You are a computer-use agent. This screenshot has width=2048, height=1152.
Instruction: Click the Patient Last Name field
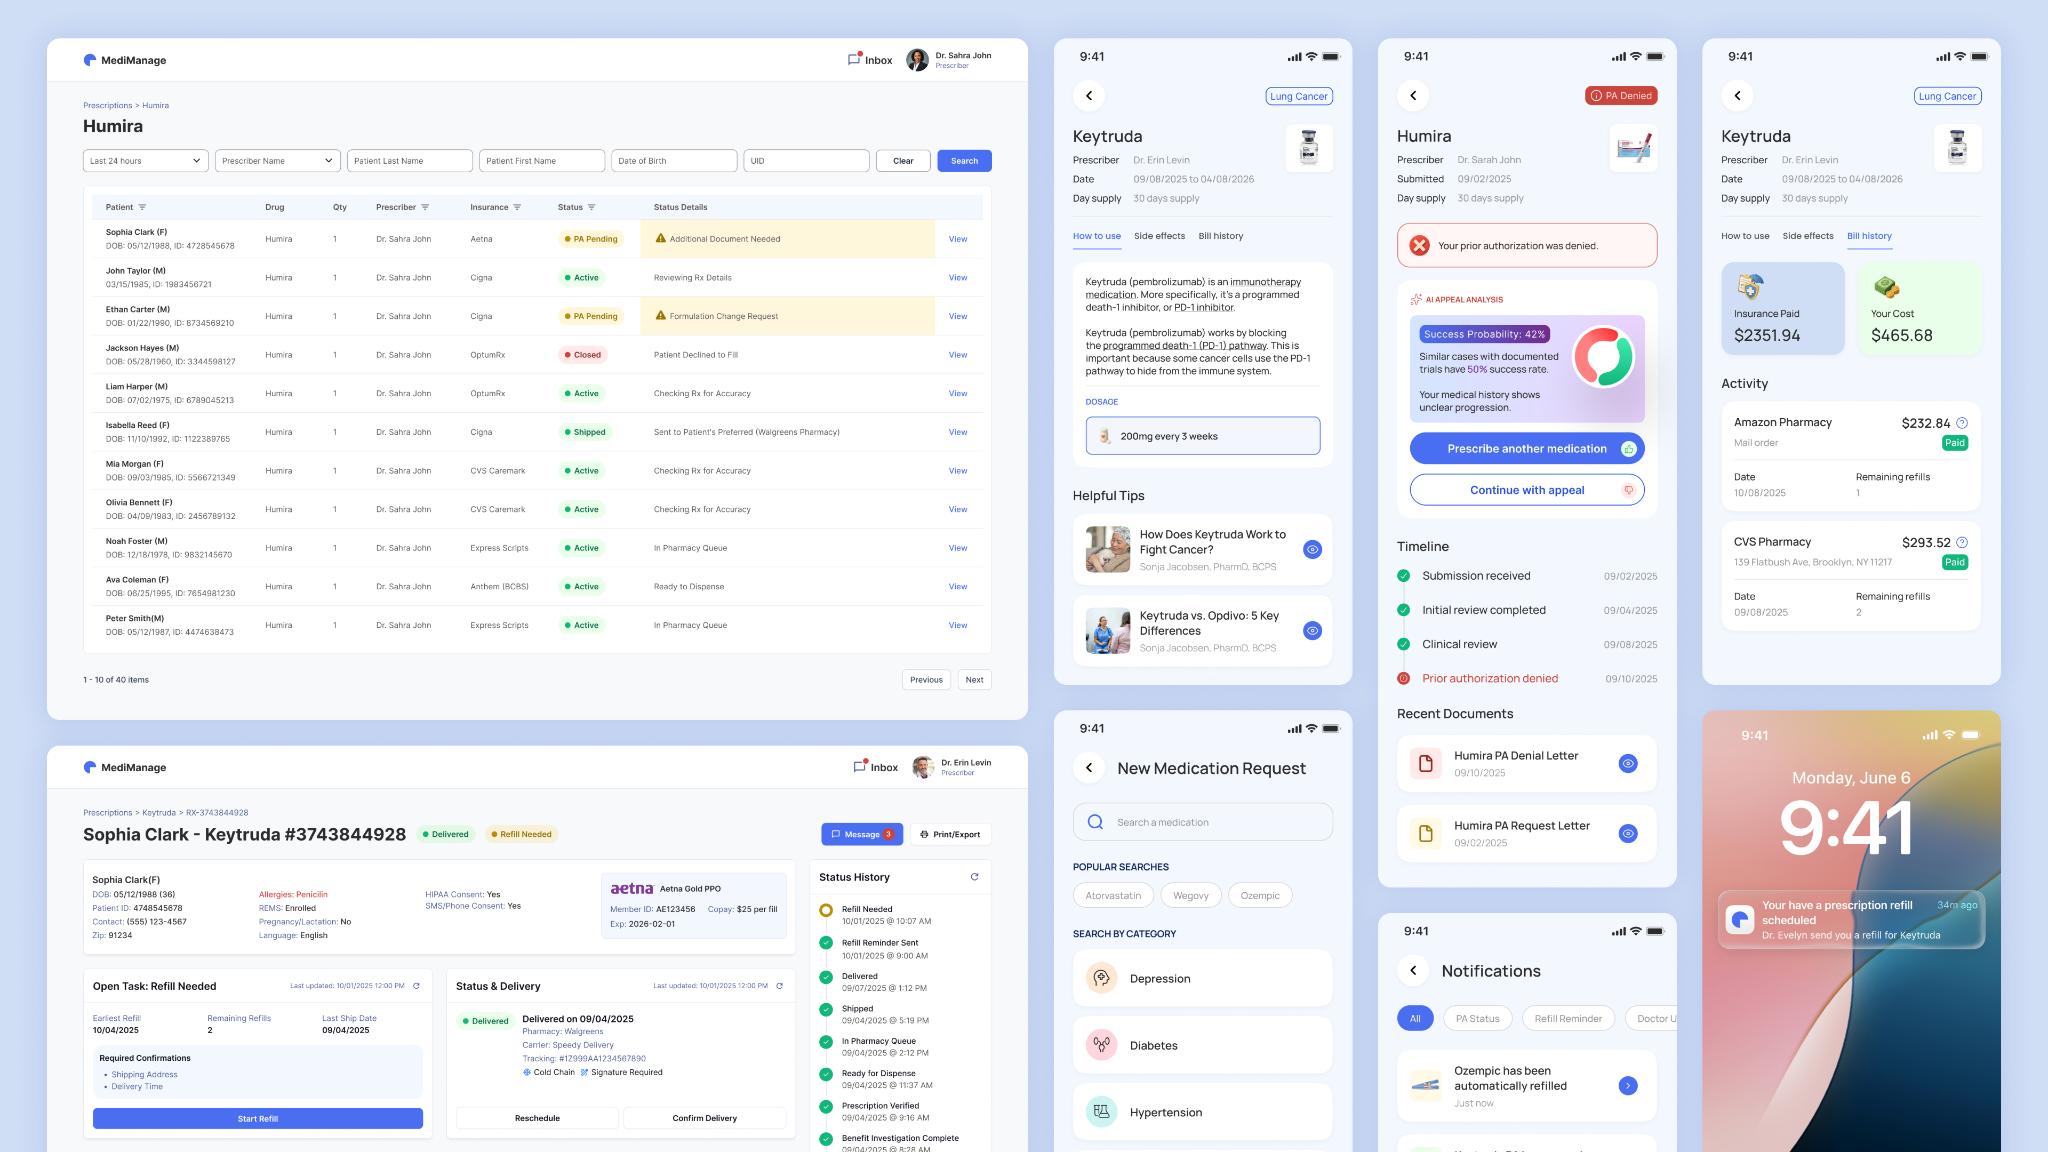tap(410, 161)
